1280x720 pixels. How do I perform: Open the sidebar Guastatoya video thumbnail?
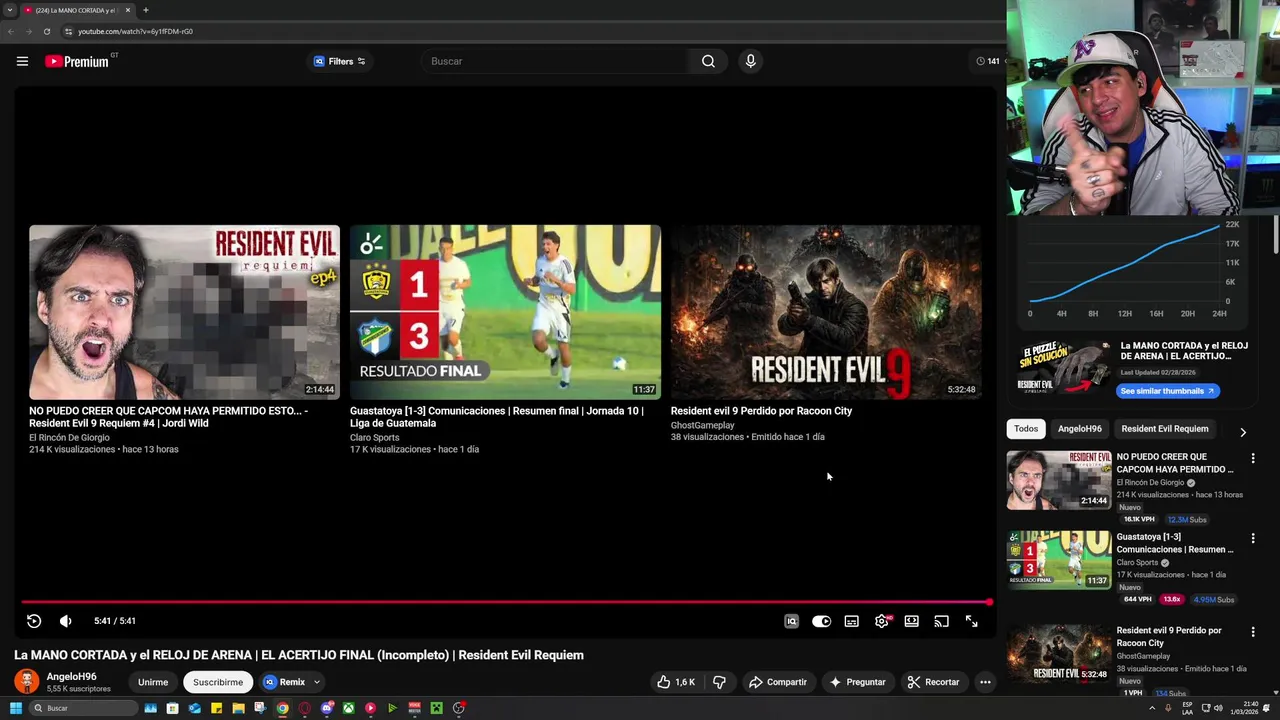point(1059,560)
